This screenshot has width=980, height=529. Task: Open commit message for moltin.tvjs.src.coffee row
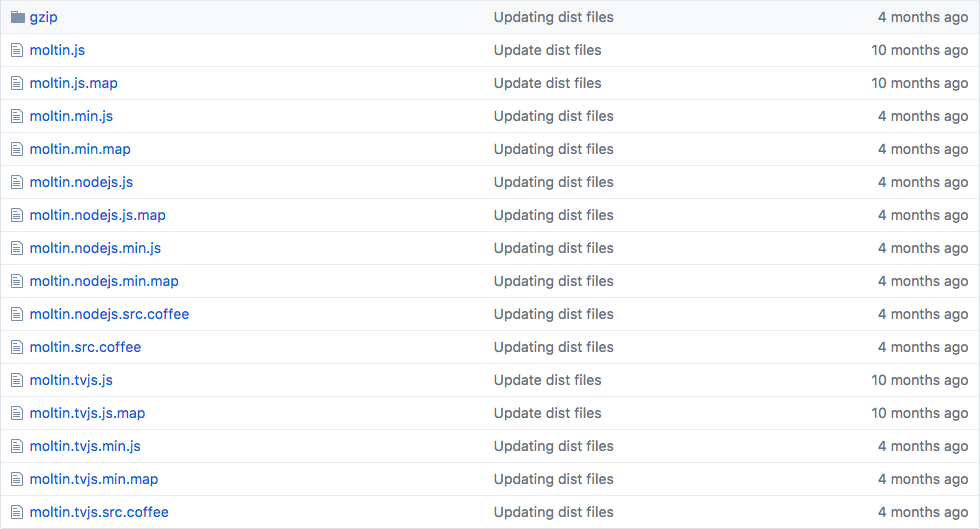point(554,512)
